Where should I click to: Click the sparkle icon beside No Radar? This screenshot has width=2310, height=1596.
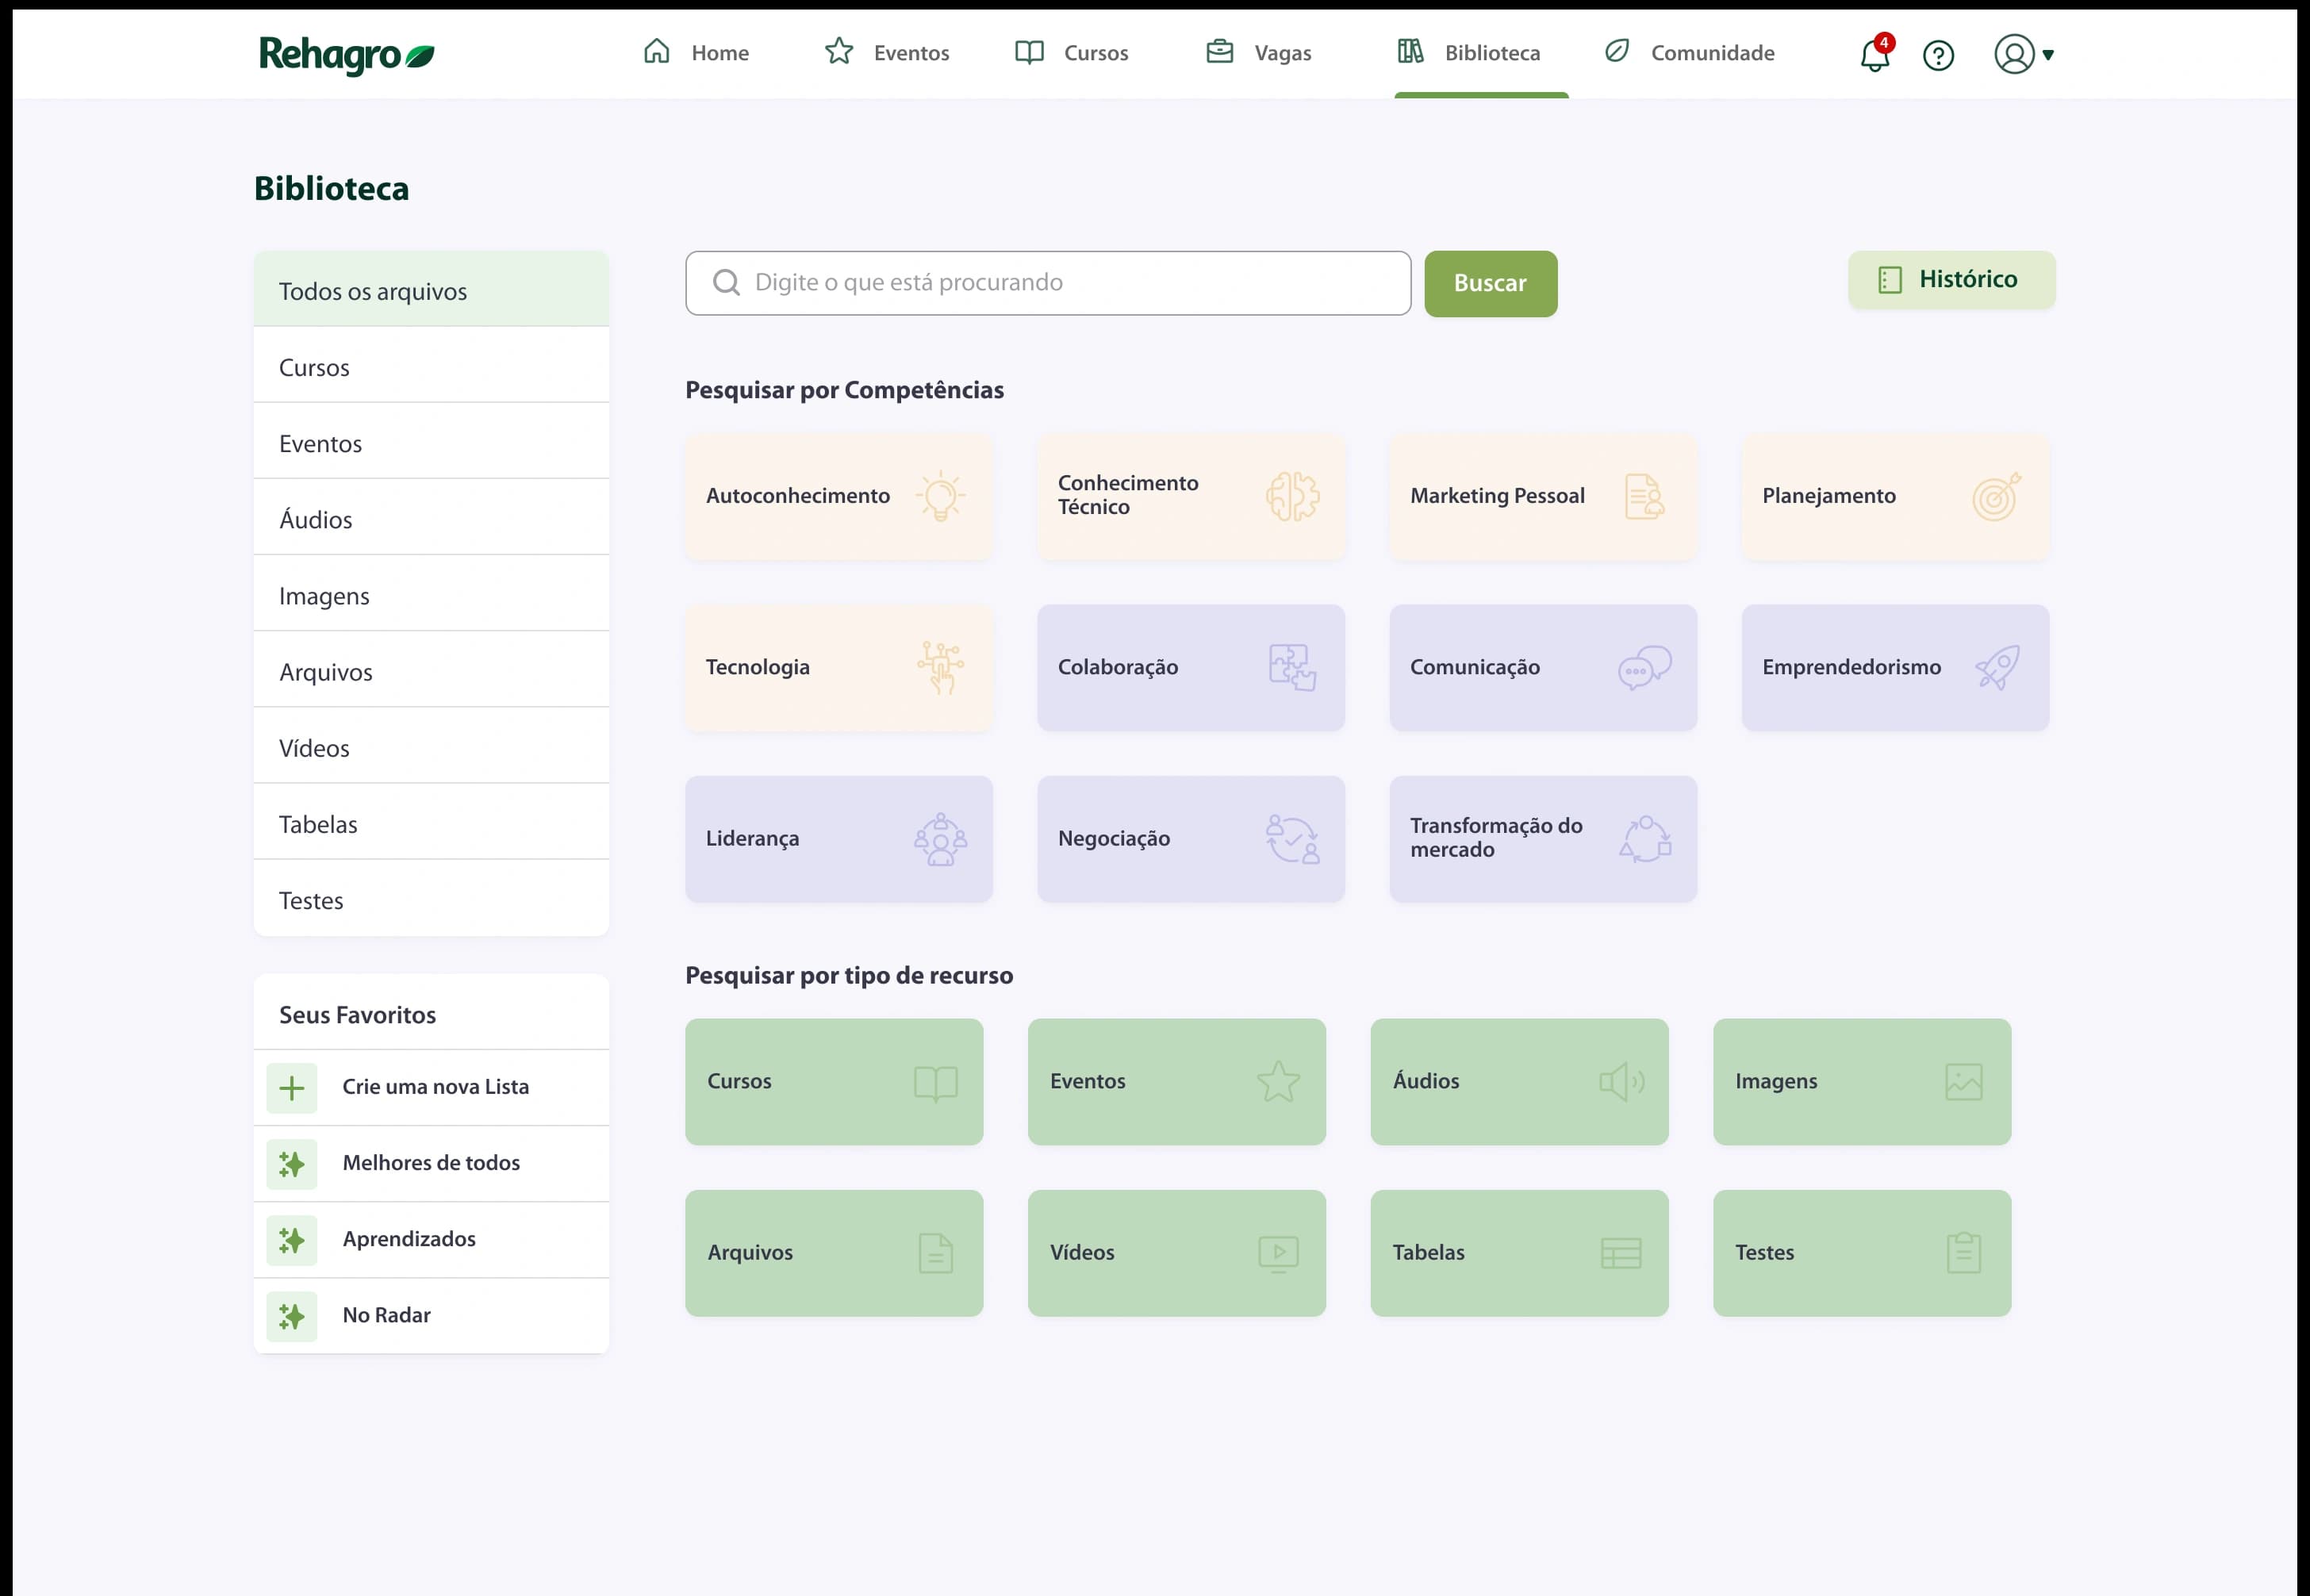(291, 1316)
